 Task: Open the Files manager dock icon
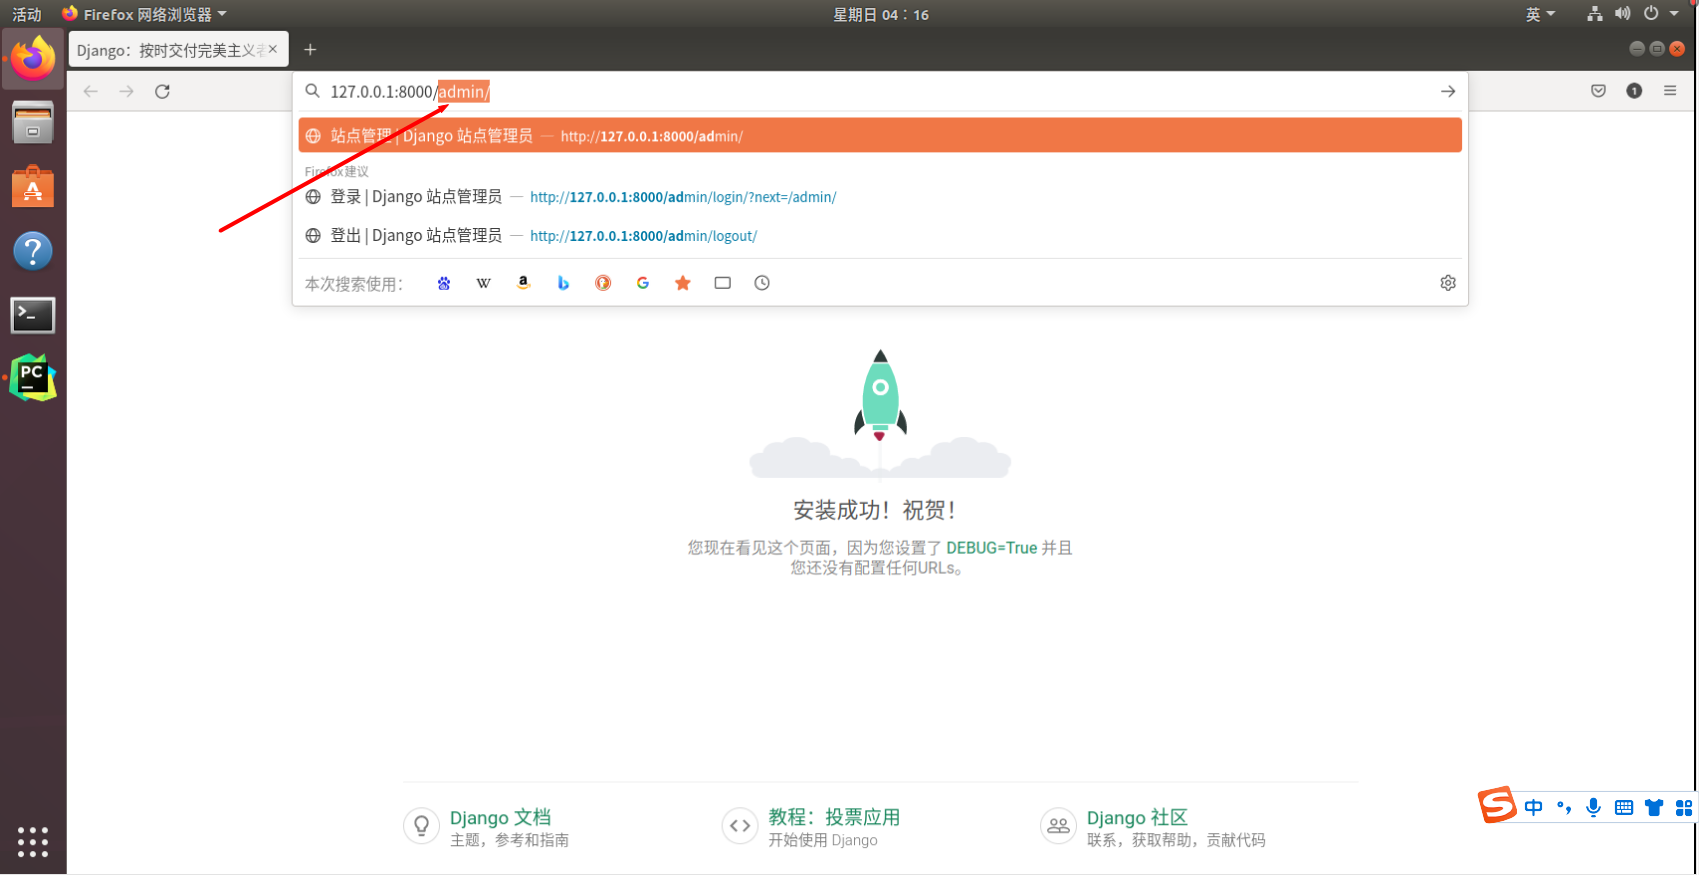pyautogui.click(x=33, y=123)
